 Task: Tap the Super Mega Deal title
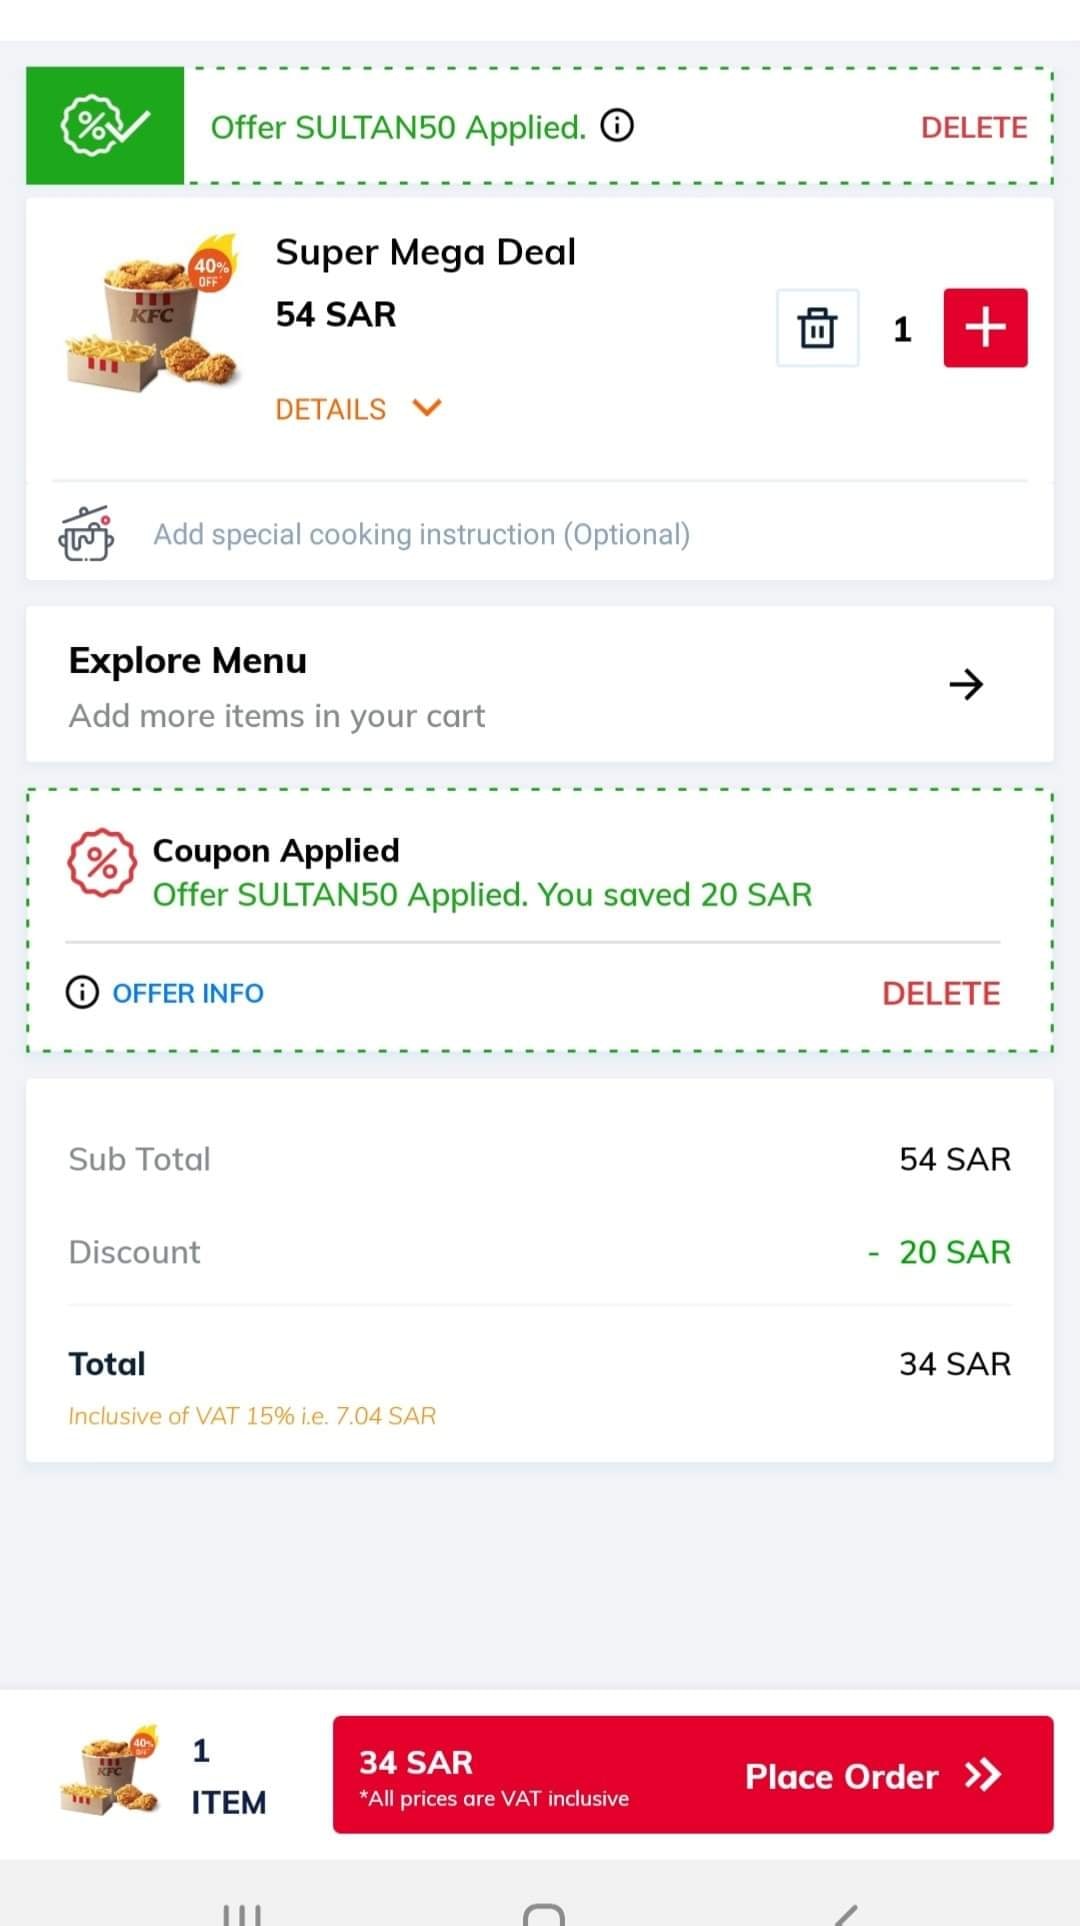(x=426, y=252)
